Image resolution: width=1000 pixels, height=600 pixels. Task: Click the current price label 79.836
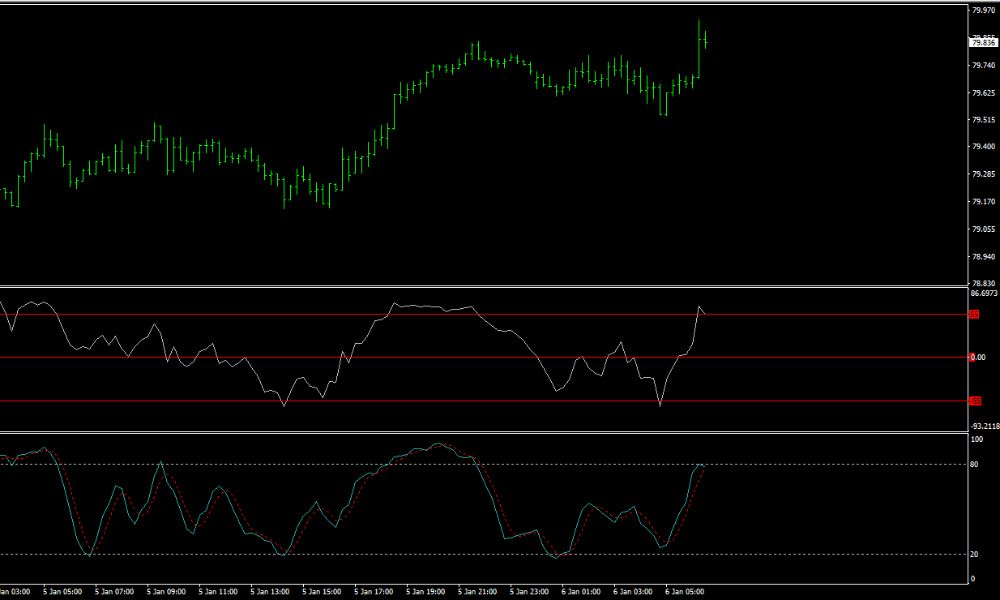983,43
